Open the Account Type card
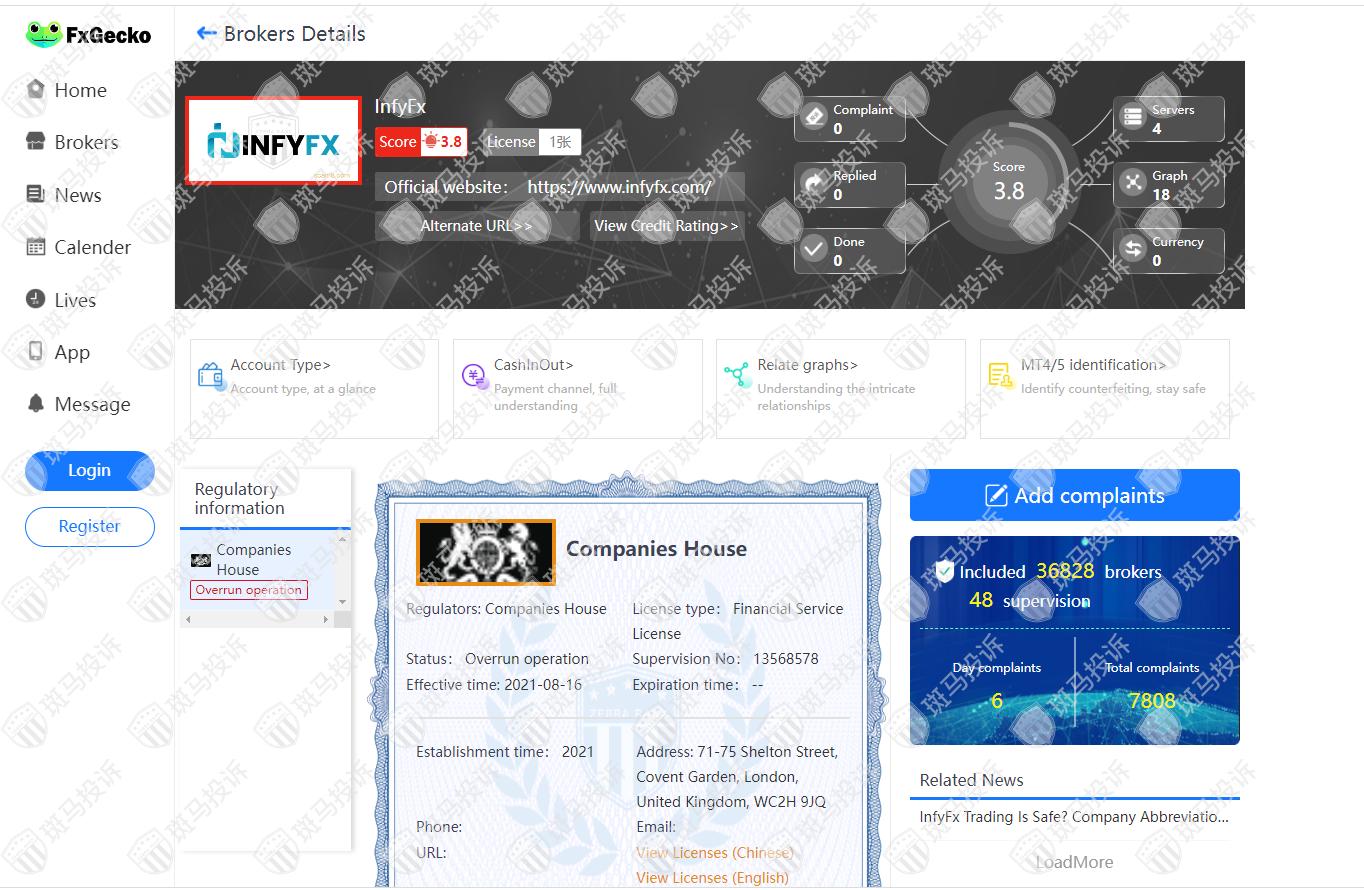This screenshot has width=1364, height=890. (x=314, y=387)
